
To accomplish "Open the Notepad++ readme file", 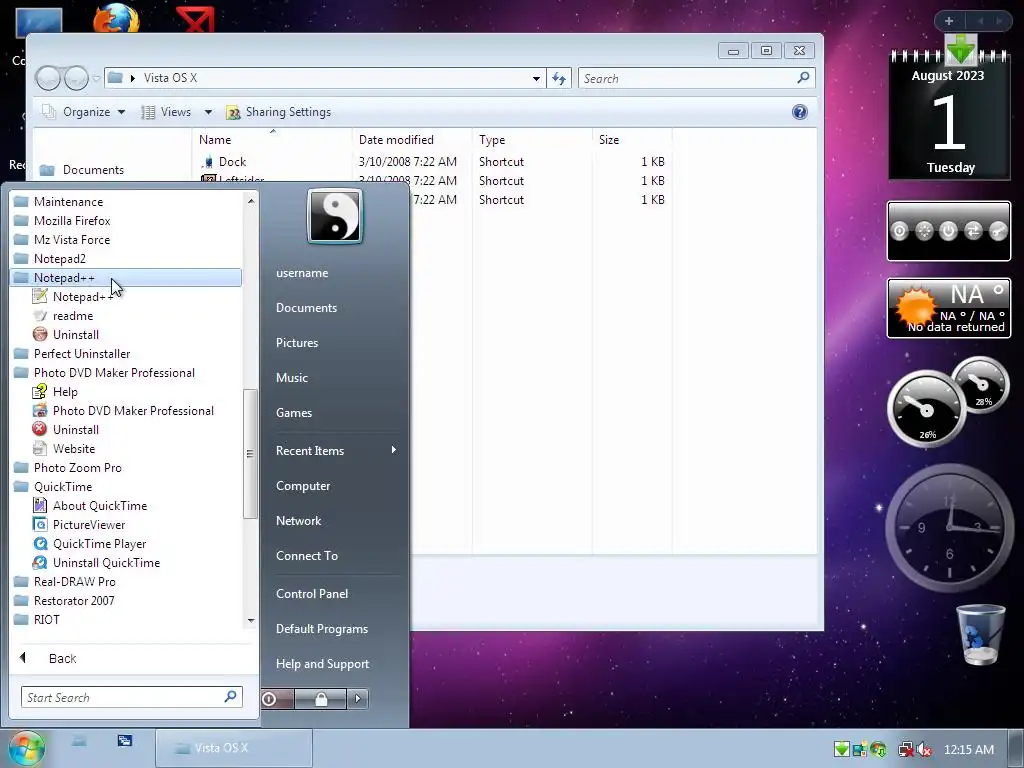I will pos(72,316).
